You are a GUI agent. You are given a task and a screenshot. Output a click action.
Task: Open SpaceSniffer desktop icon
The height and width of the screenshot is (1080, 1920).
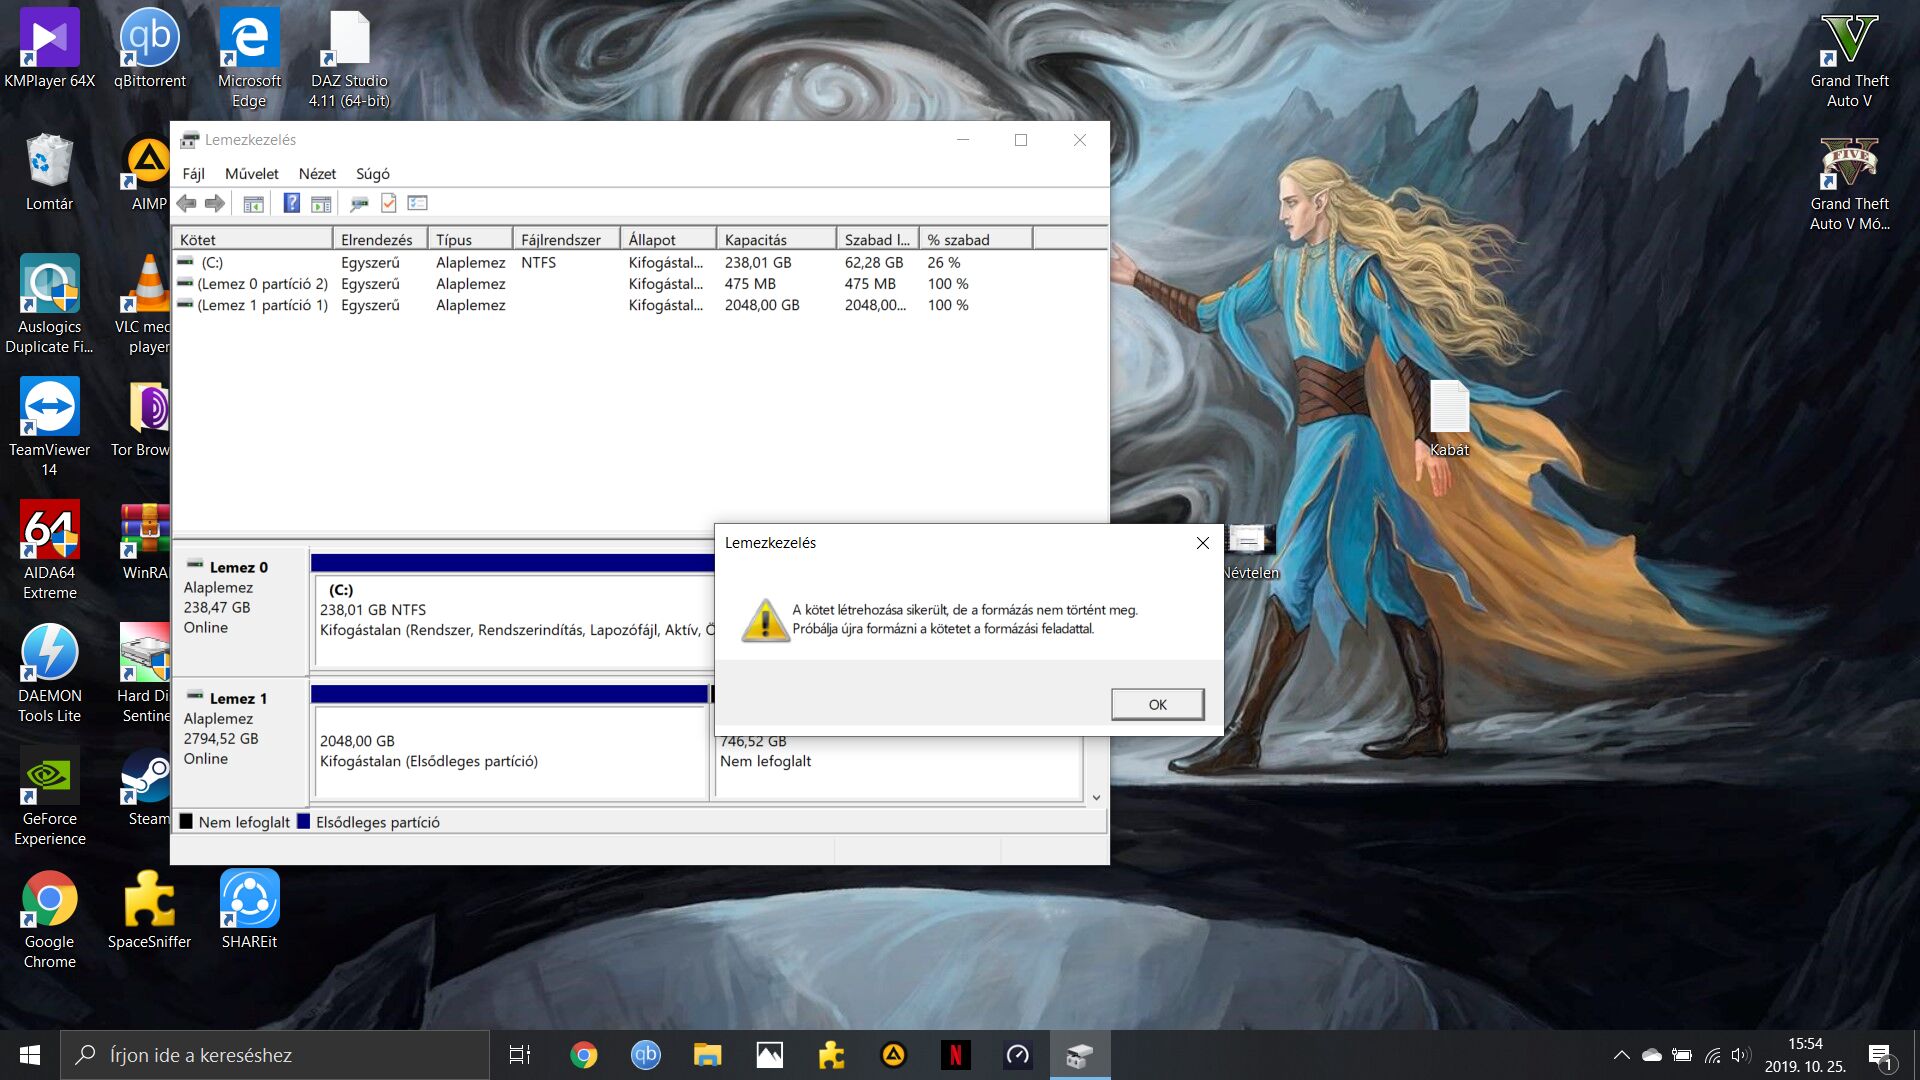coord(150,910)
